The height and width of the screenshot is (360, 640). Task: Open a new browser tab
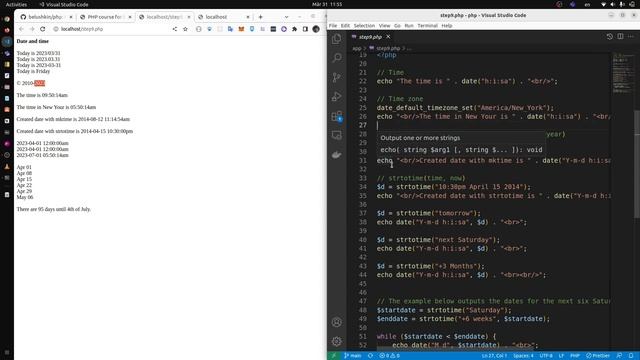pyautogui.click(x=260, y=17)
